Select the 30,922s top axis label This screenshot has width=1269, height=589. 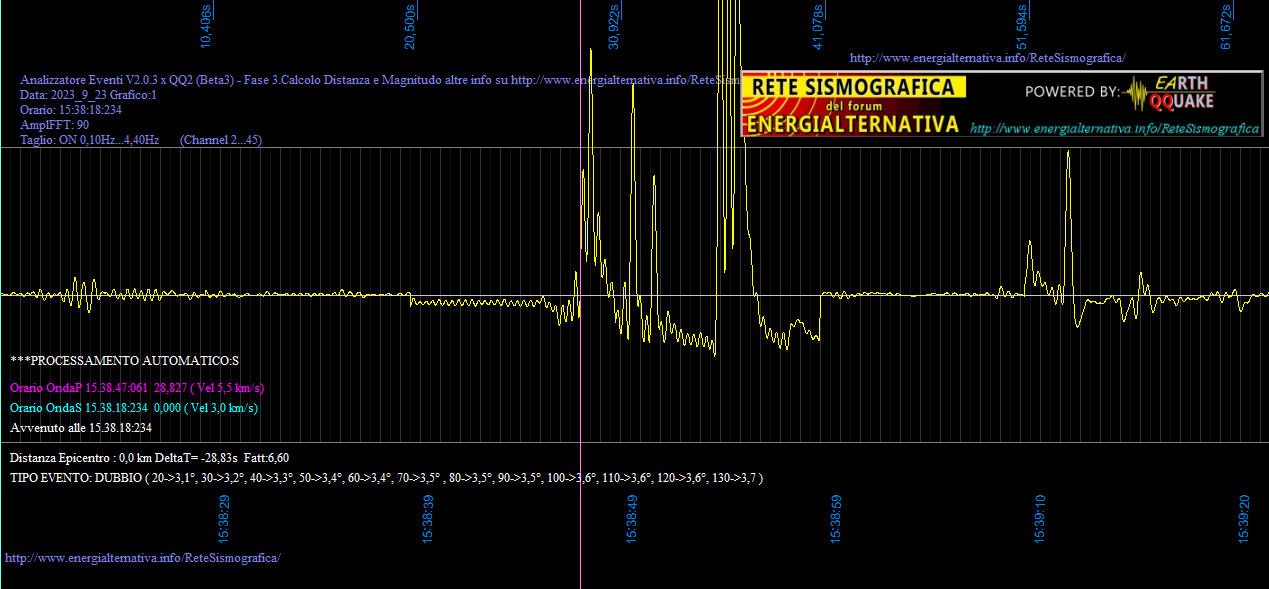(x=614, y=27)
